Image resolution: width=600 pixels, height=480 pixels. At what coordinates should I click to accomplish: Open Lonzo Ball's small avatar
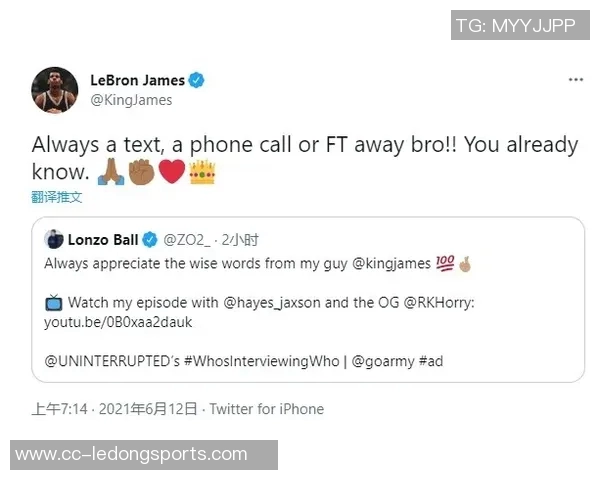pyautogui.click(x=54, y=239)
